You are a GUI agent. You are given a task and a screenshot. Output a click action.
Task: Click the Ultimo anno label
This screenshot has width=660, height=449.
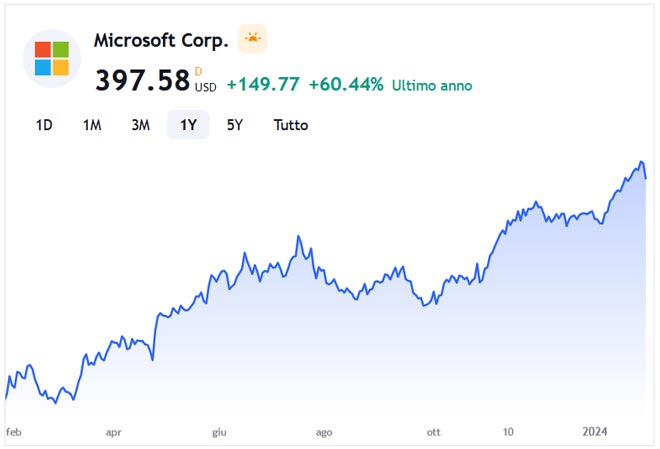[x=432, y=86]
